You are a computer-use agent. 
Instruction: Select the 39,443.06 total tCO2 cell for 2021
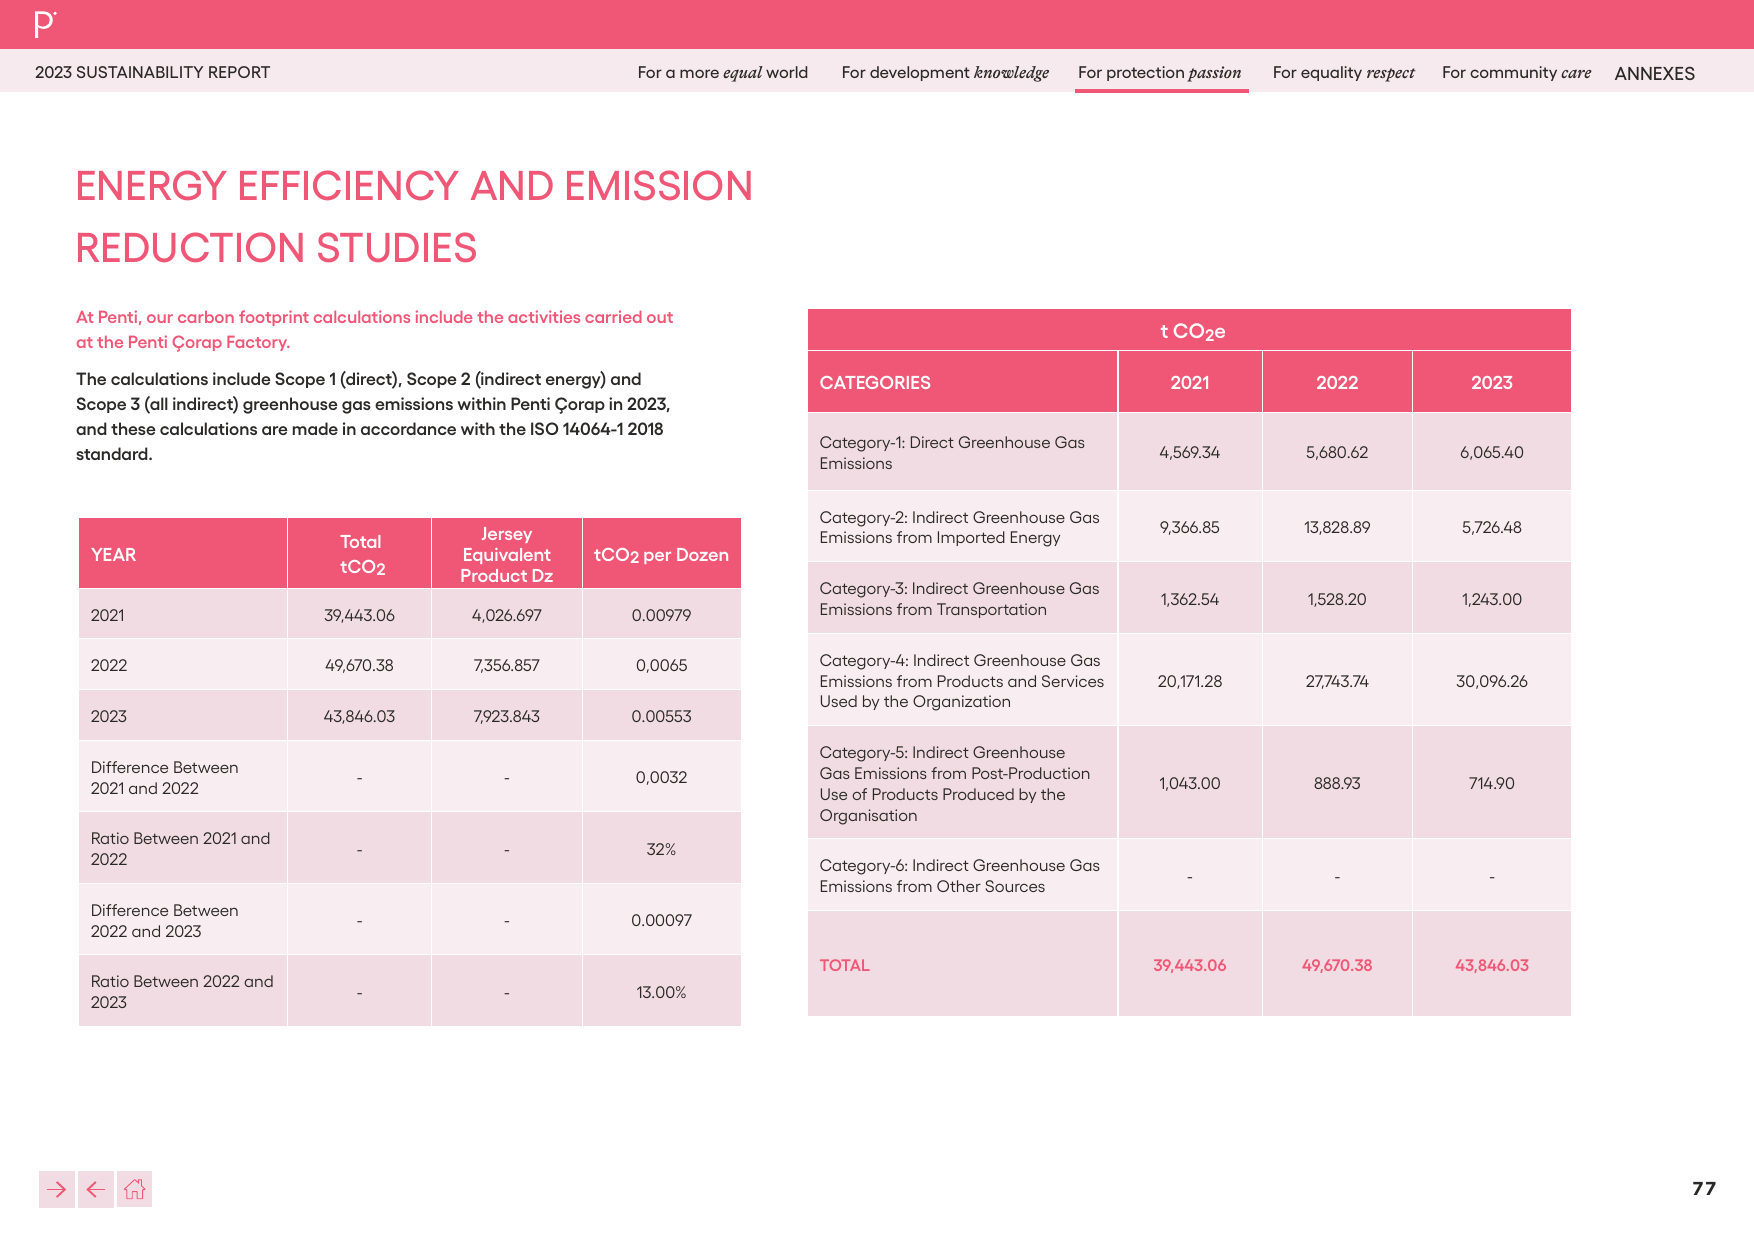point(359,615)
